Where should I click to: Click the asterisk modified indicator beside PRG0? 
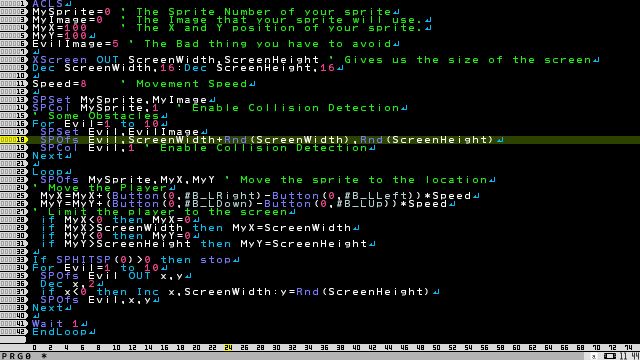click(x=44, y=356)
